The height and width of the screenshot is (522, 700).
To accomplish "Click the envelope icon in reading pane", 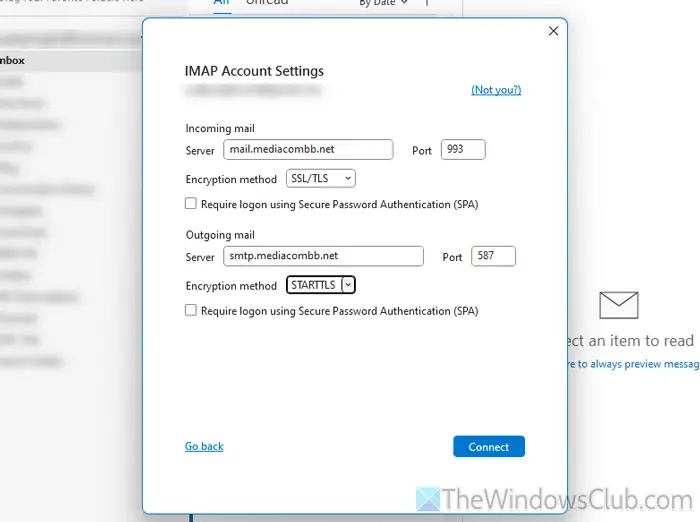I will click(x=618, y=304).
